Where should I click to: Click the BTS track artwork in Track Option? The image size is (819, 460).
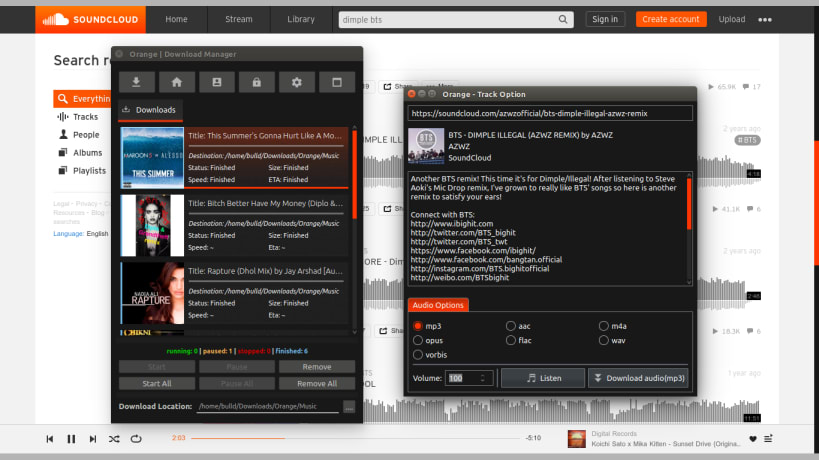click(x=426, y=146)
